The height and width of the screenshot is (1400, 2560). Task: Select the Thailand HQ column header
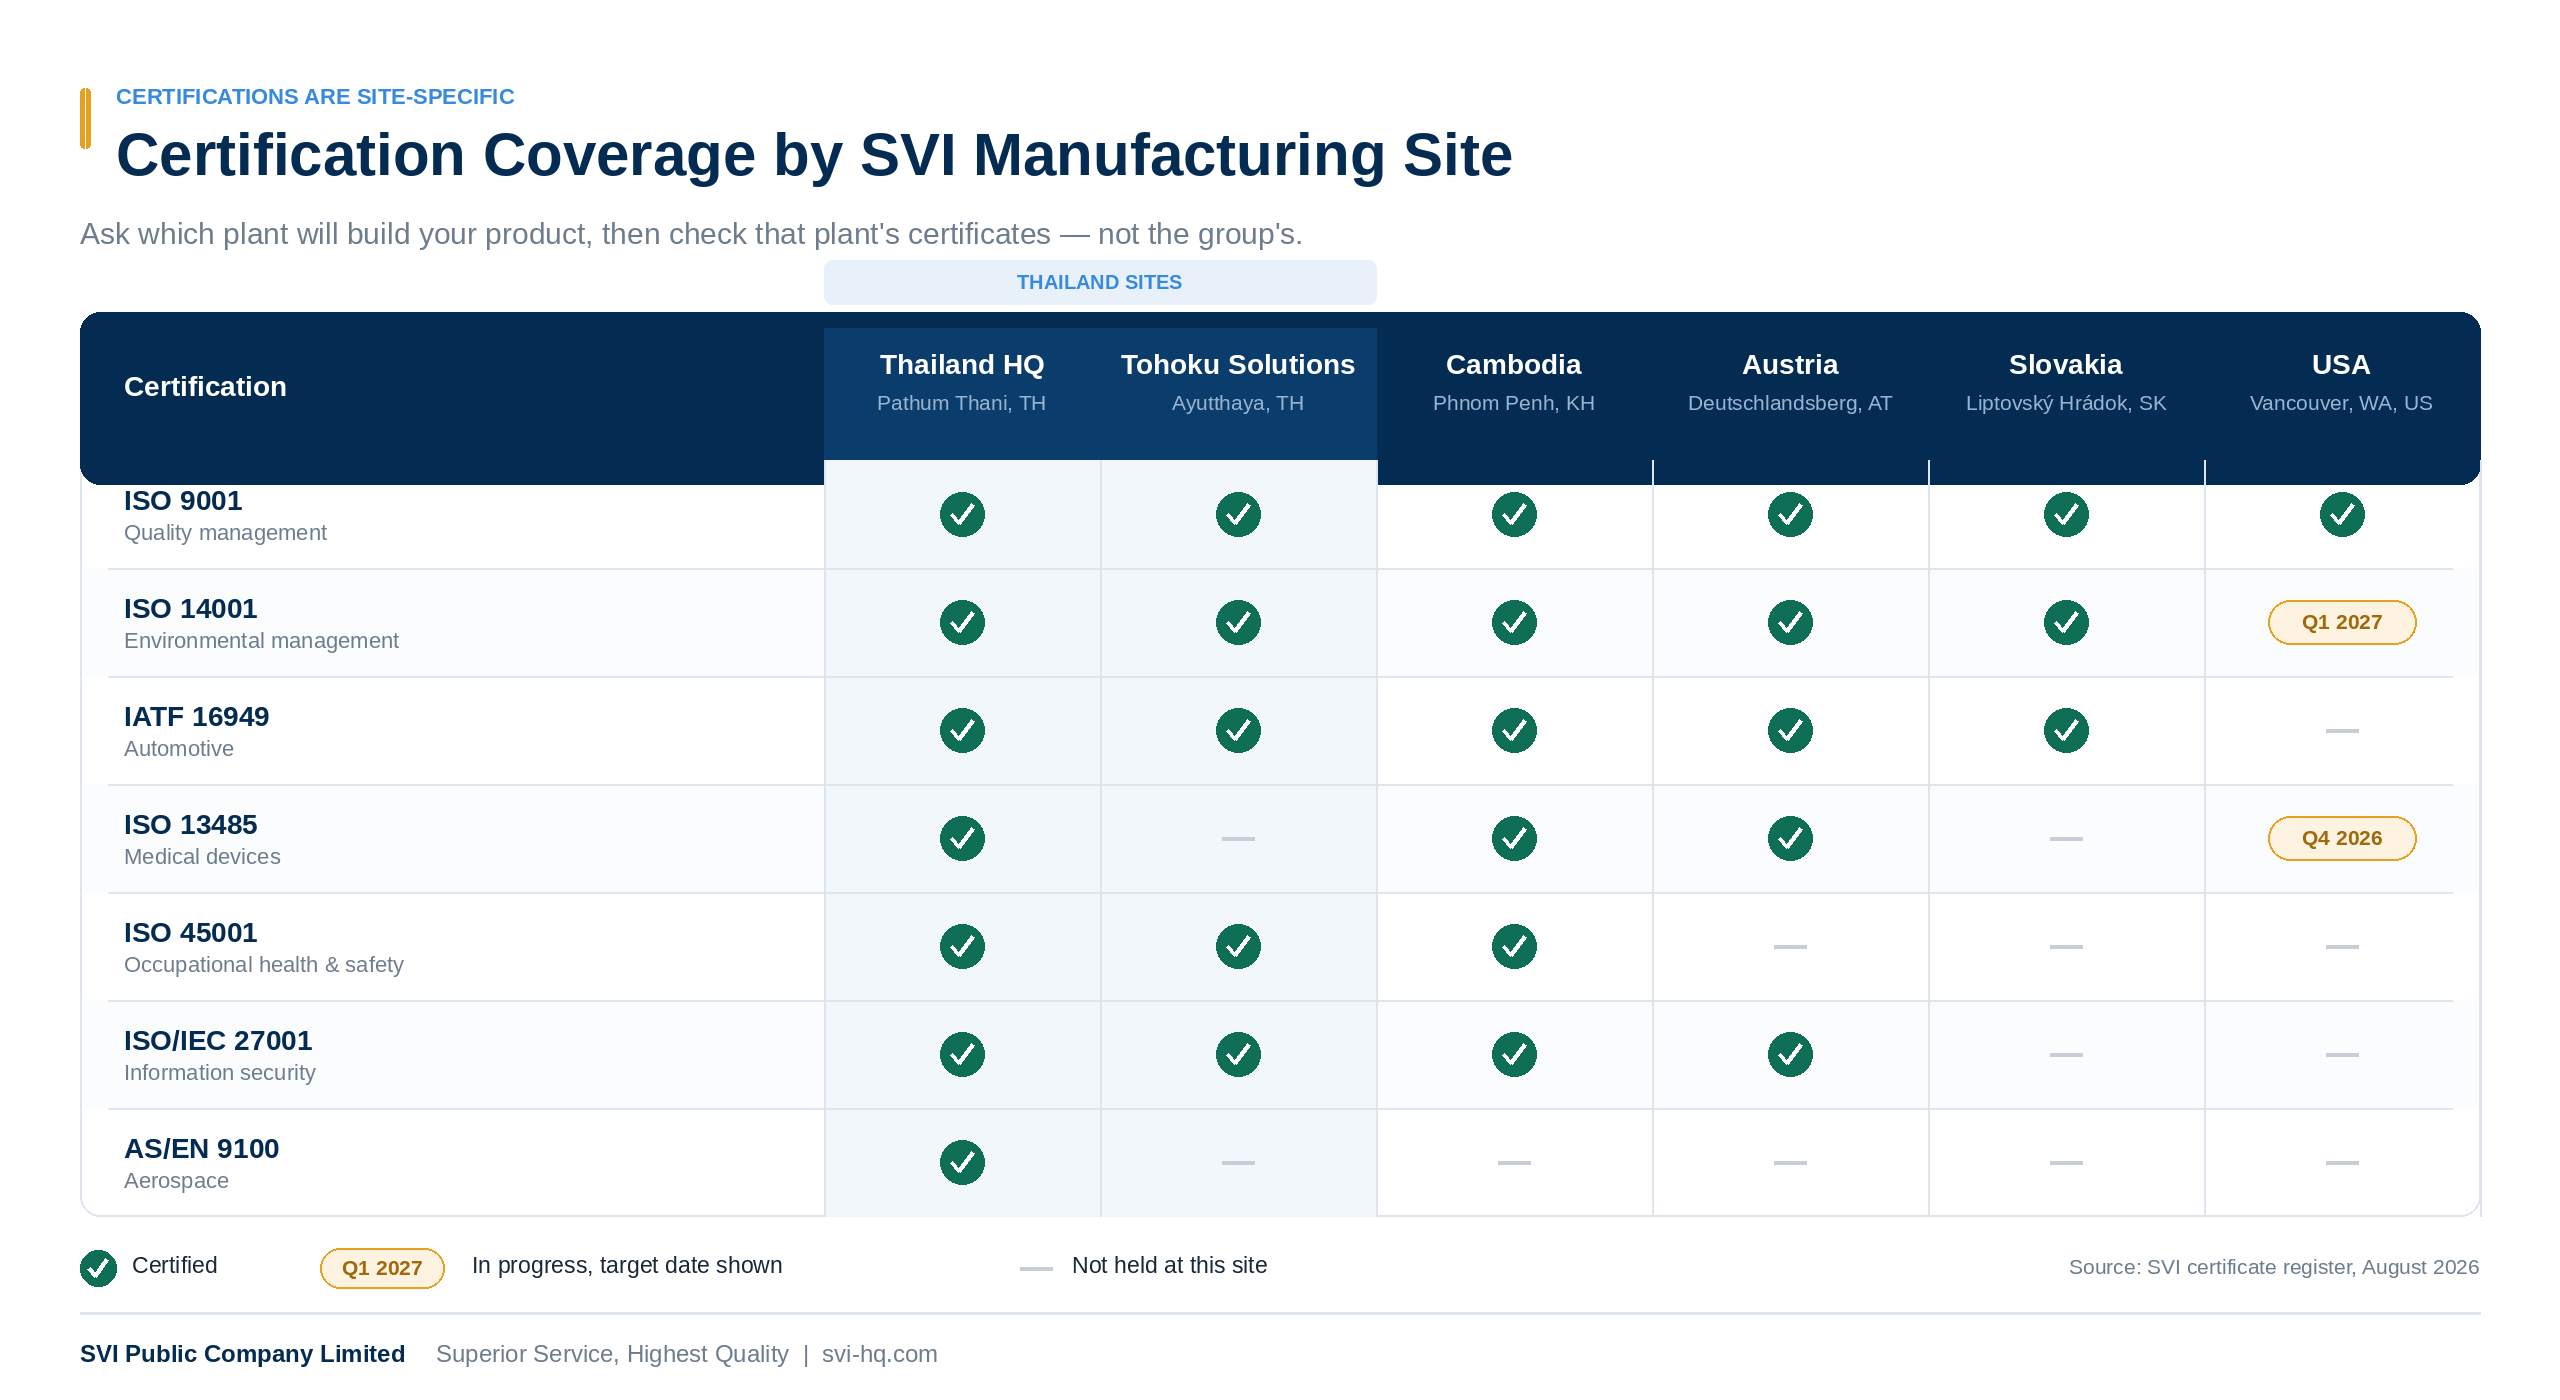point(962,365)
